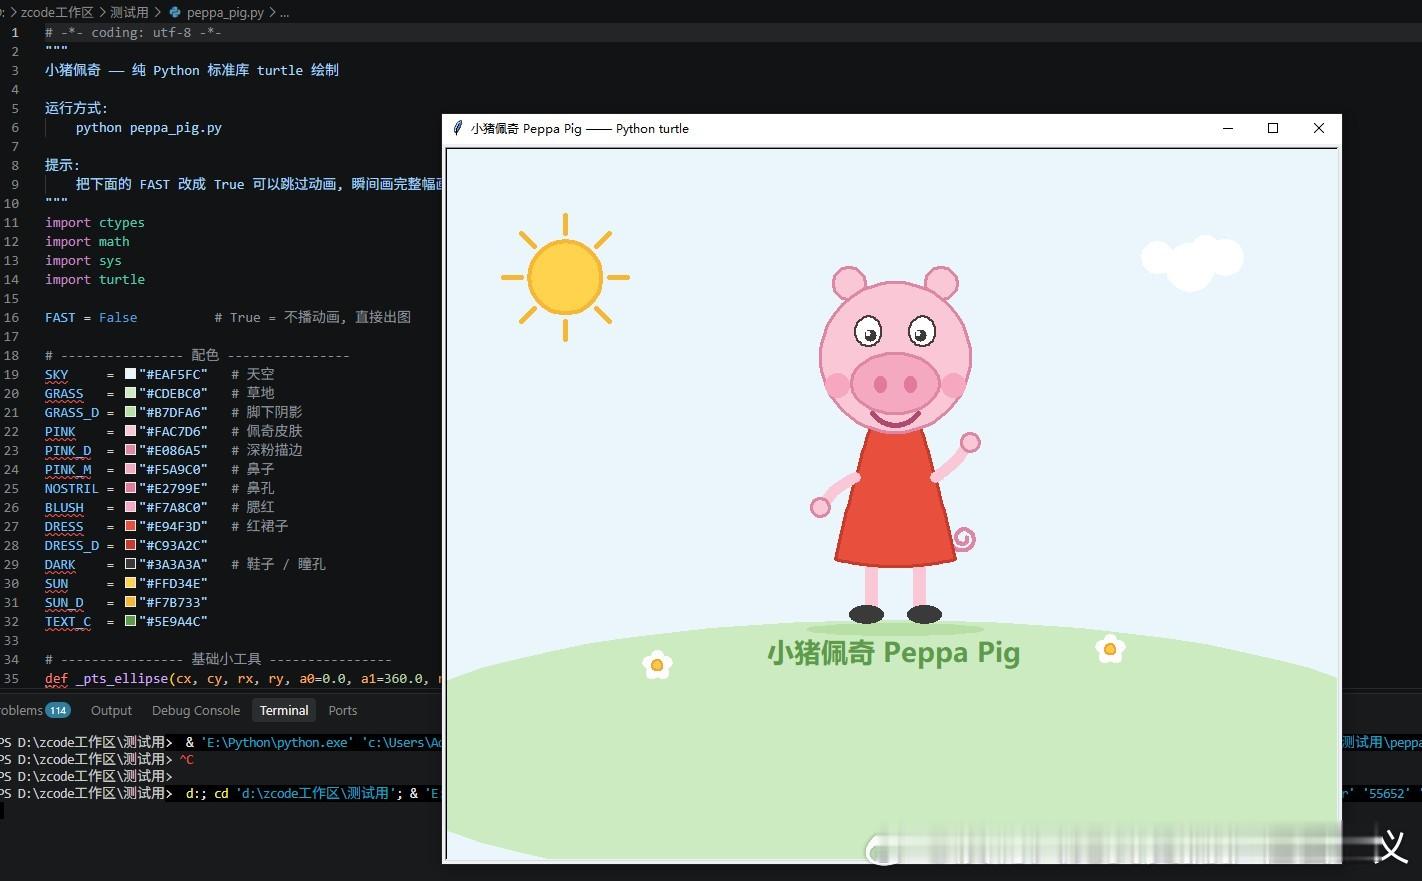Image resolution: width=1422 pixels, height=881 pixels.
Task: Open the dark swatch for "#3A3A3A"
Action: tap(130, 564)
